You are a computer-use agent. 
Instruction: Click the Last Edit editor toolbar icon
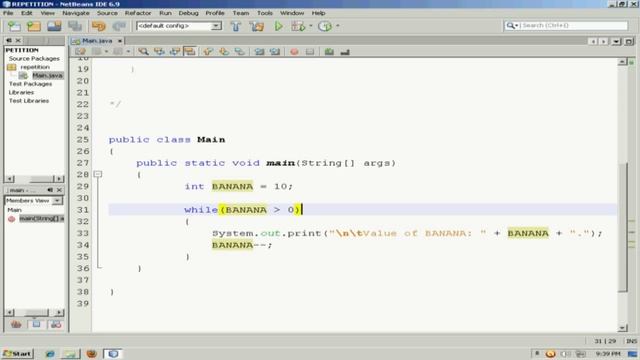(x=80, y=51)
